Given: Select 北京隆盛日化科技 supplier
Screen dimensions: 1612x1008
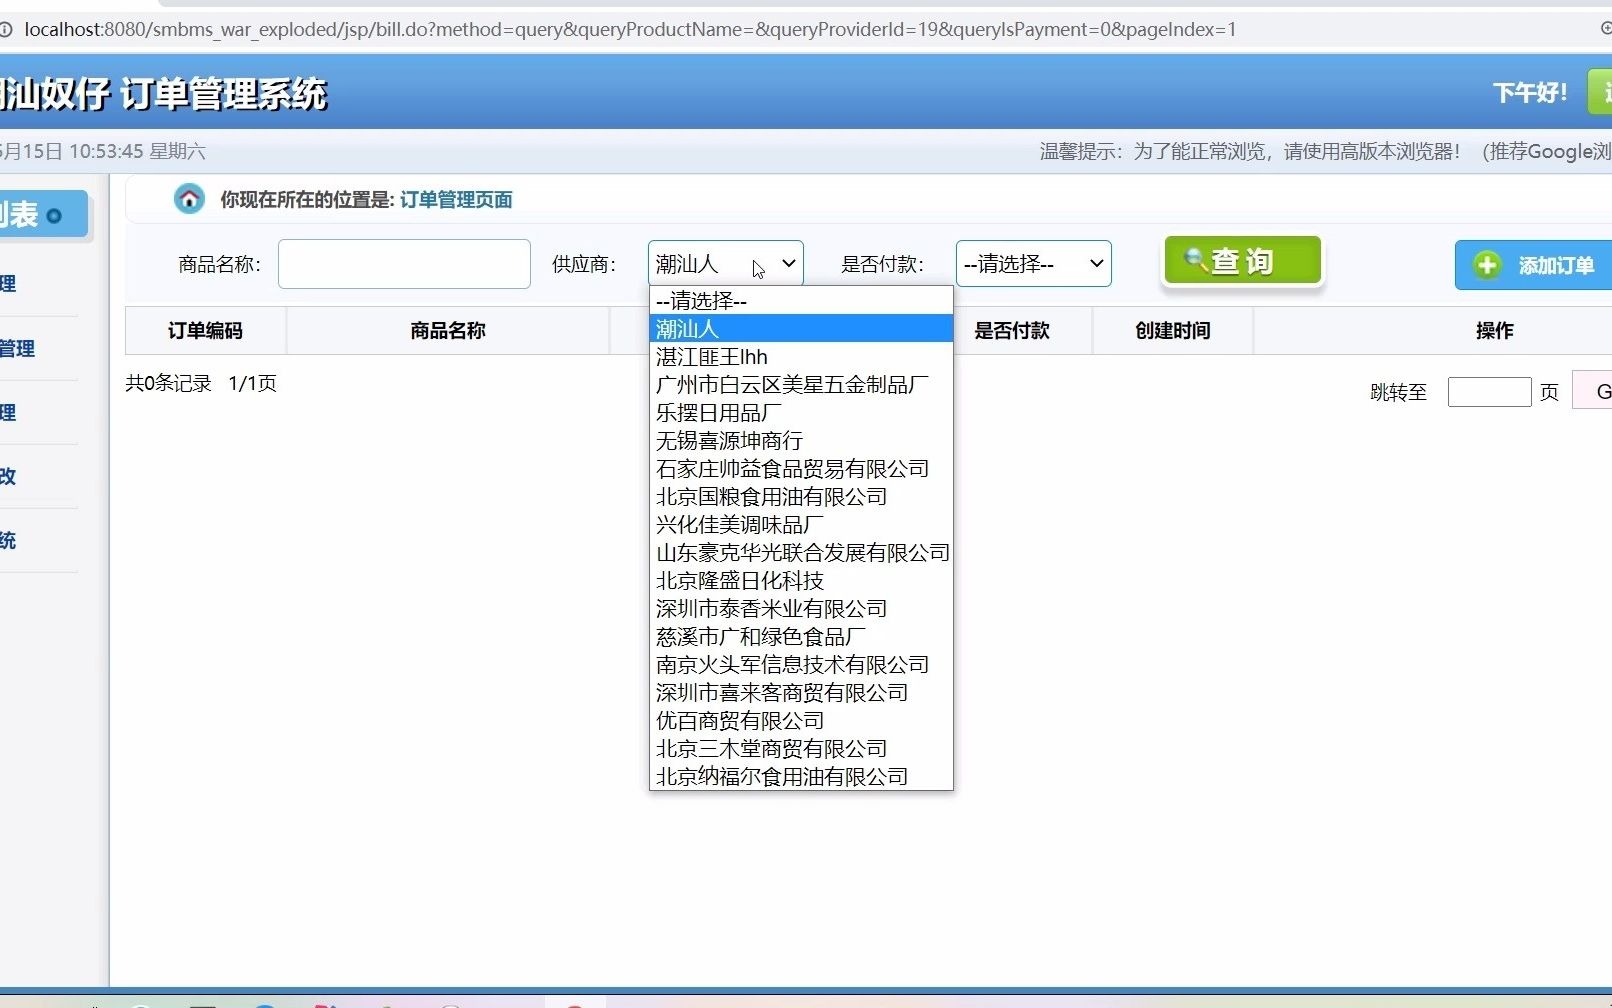Looking at the screenshot, I should (801, 580).
